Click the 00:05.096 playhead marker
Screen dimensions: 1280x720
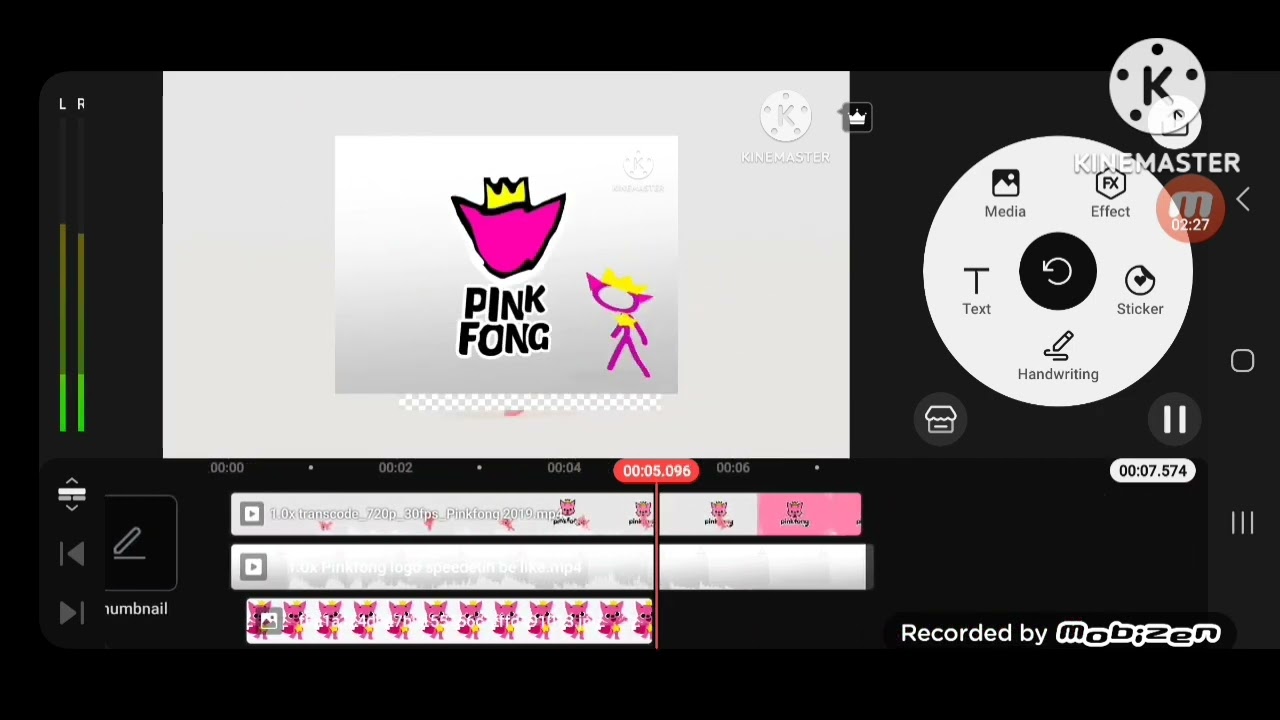(x=656, y=471)
